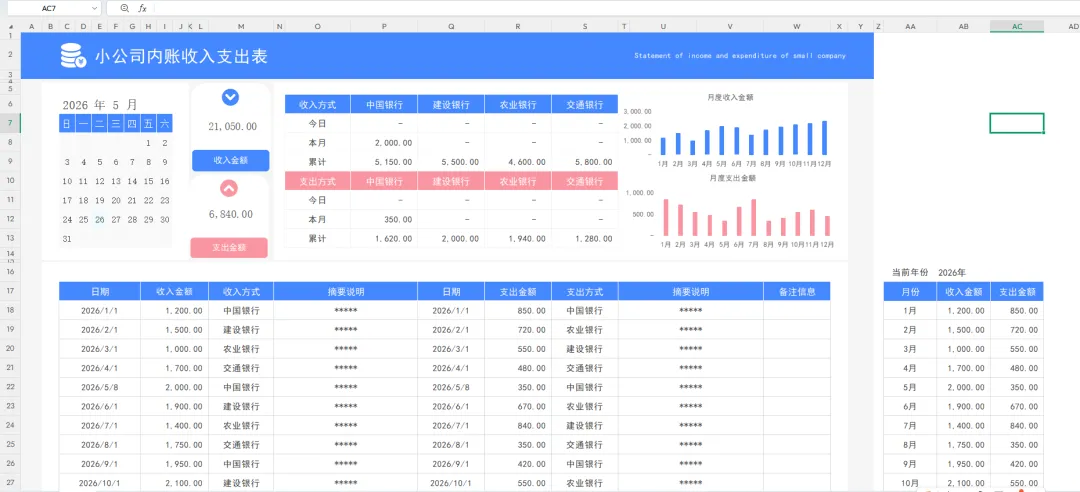Click the 收入金额 blue button
Screen dimensions: 1080x492
click(231, 160)
